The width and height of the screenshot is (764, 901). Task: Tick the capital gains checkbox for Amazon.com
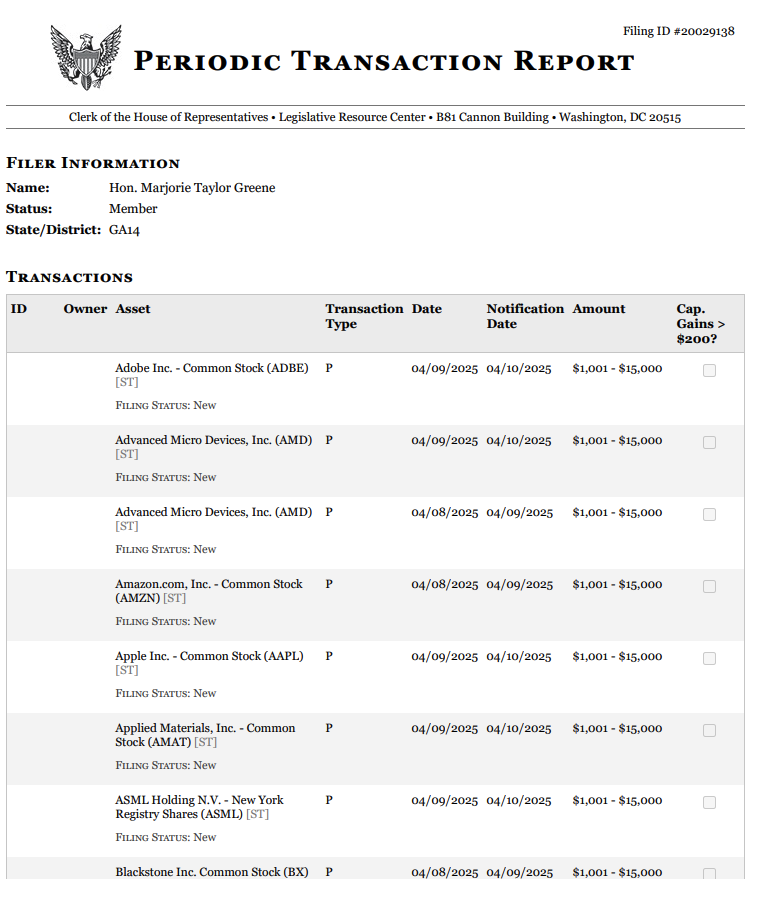coord(709,586)
